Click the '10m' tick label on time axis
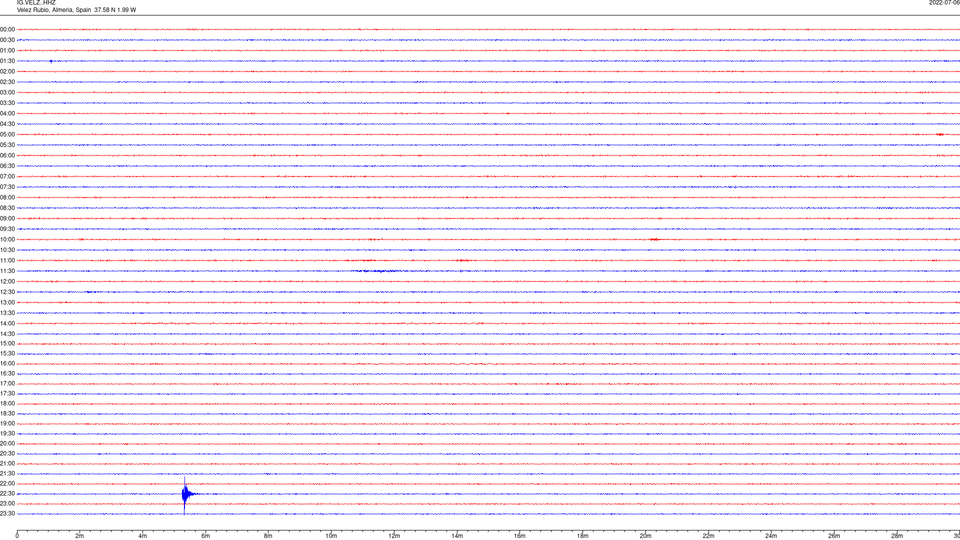This screenshot has width=960, height=540. tap(331, 536)
